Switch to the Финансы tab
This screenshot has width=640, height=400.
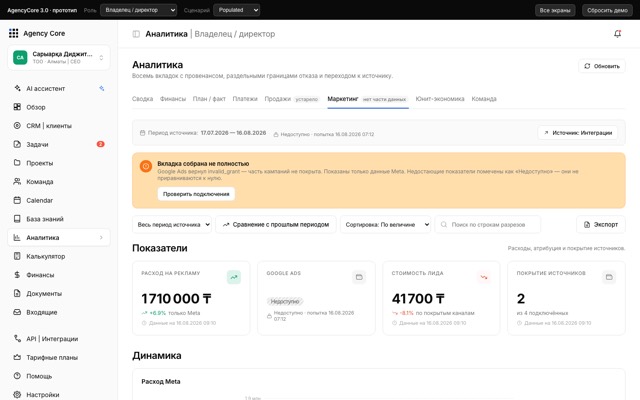(173, 99)
